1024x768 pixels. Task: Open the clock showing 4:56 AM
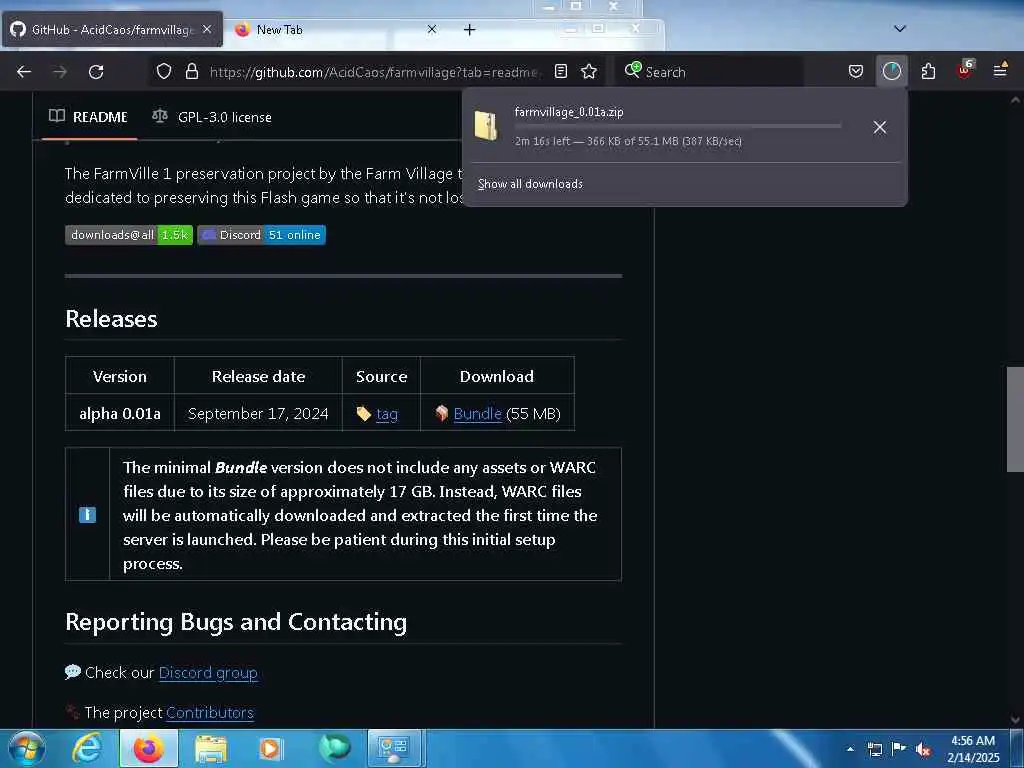972,748
